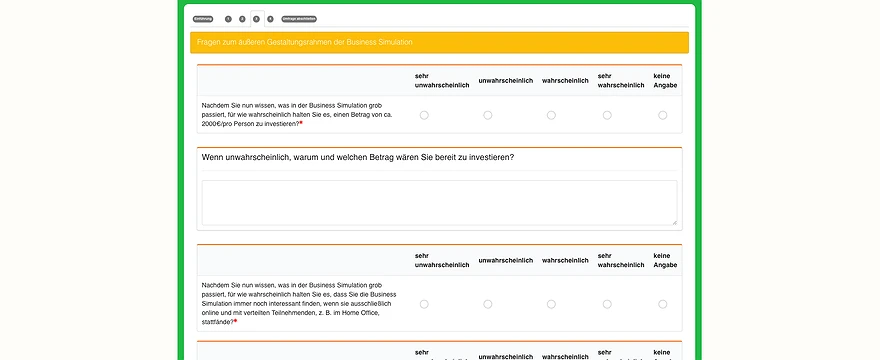Click the 'Wenn unwahrscheinlich, warum und welchen Betrag' question text

click(x=358, y=157)
